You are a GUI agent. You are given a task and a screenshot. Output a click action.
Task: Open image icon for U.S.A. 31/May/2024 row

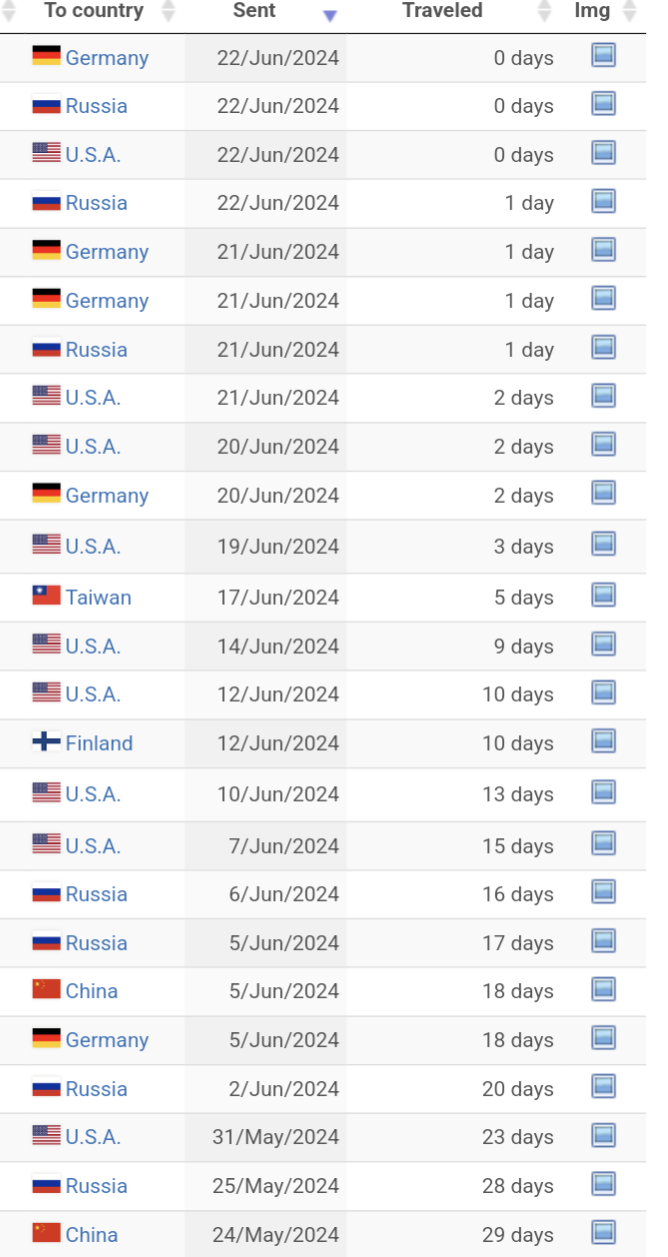603,1135
